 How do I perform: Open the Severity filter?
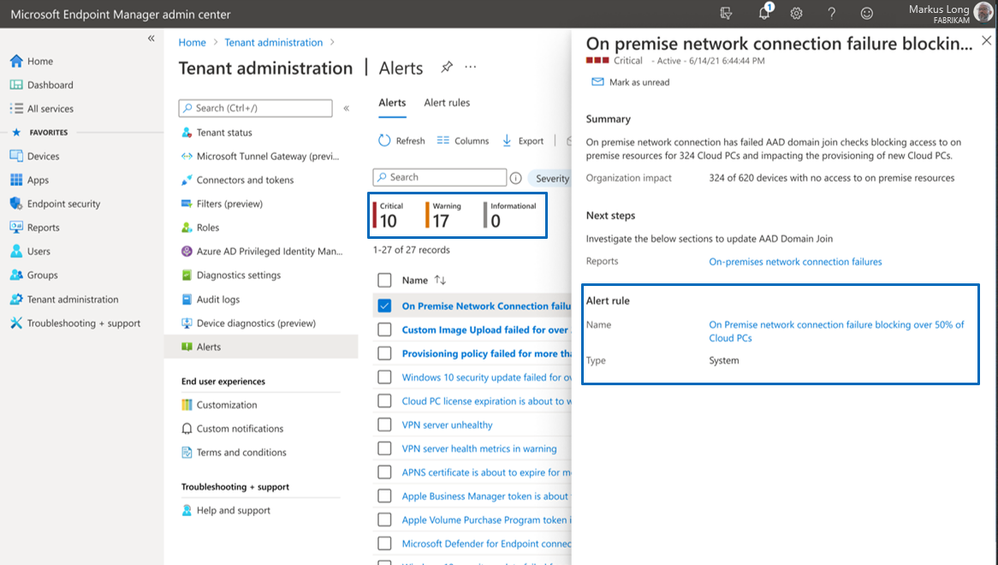pyautogui.click(x=551, y=178)
